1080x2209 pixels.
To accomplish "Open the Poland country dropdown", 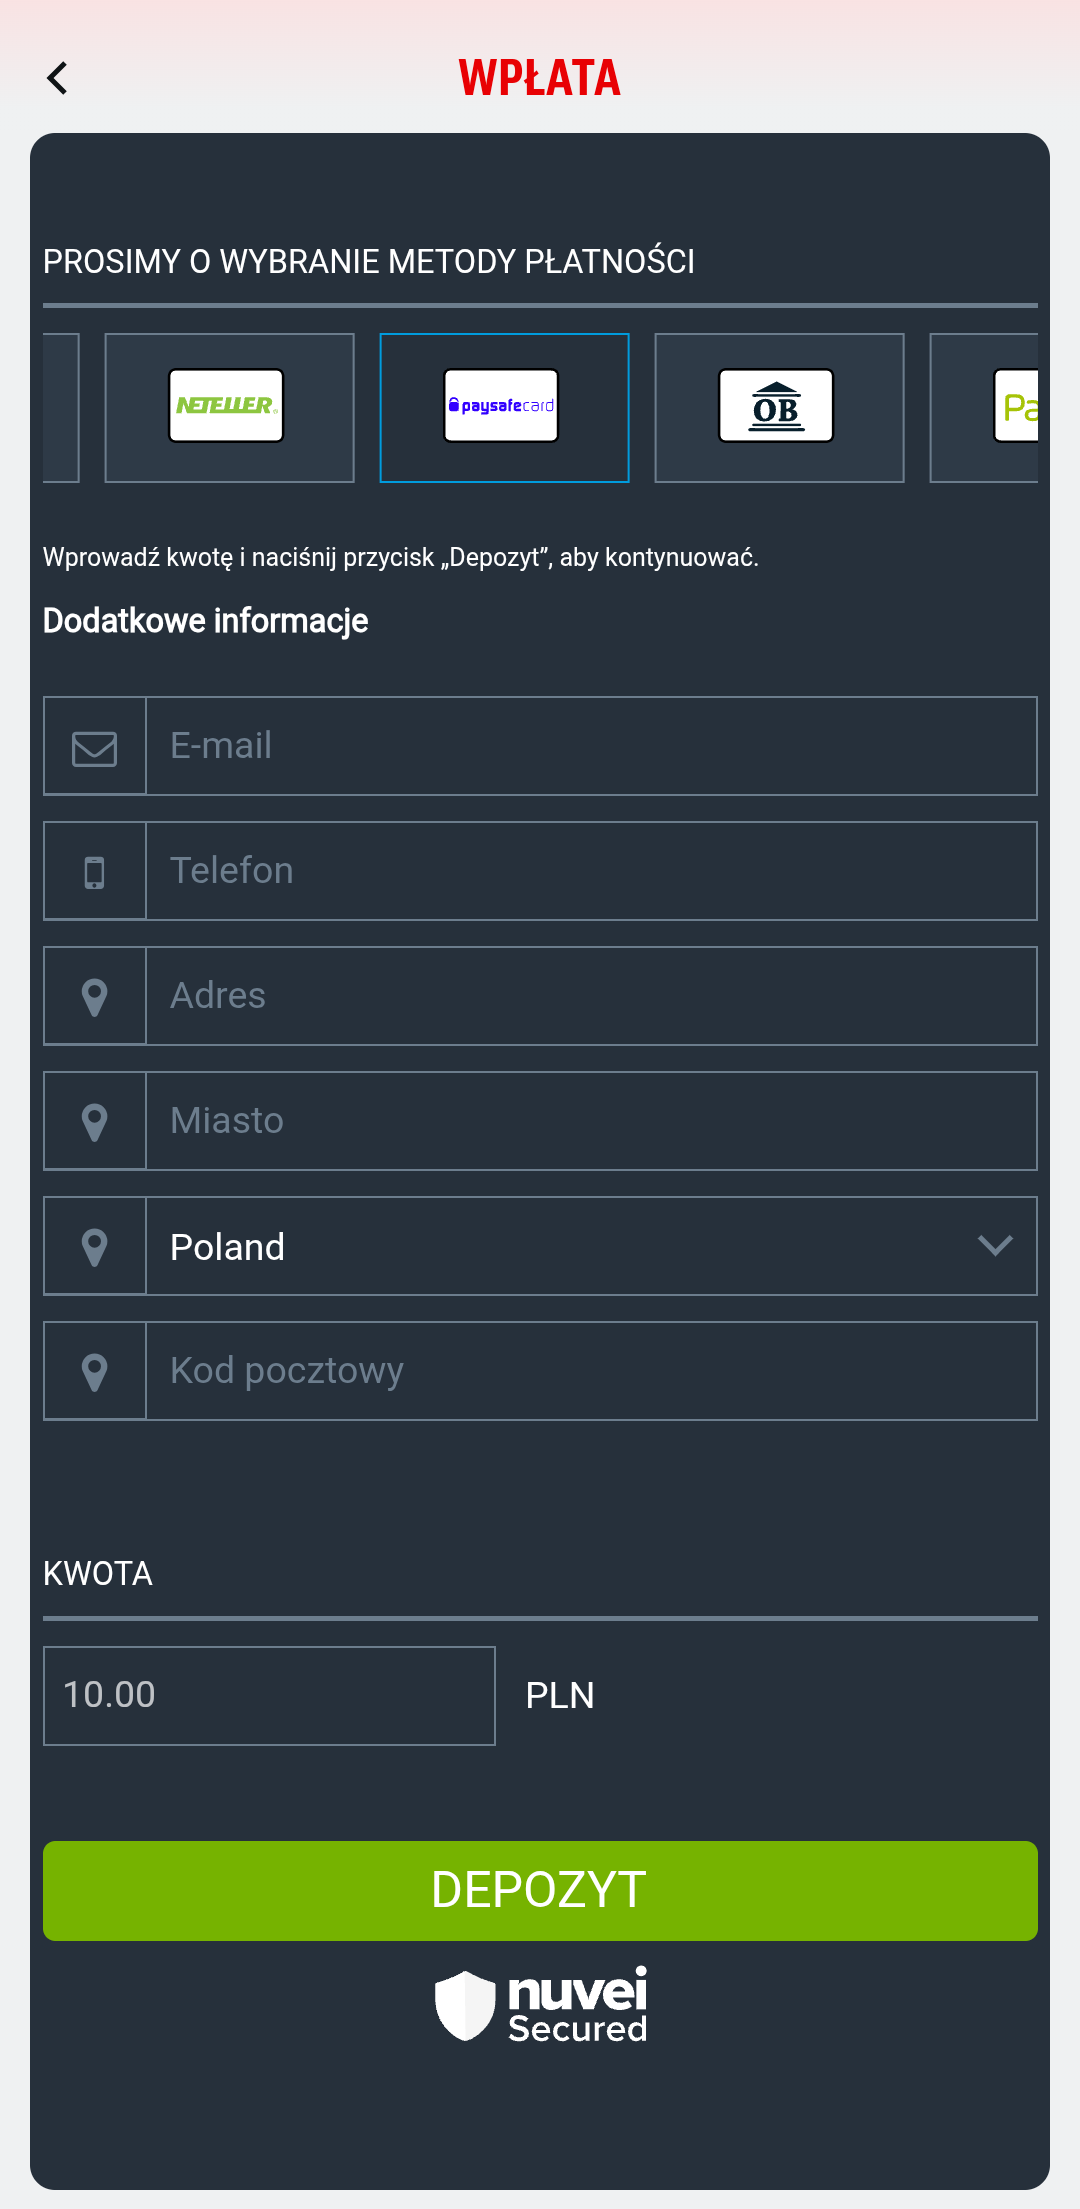I will click(591, 1246).
